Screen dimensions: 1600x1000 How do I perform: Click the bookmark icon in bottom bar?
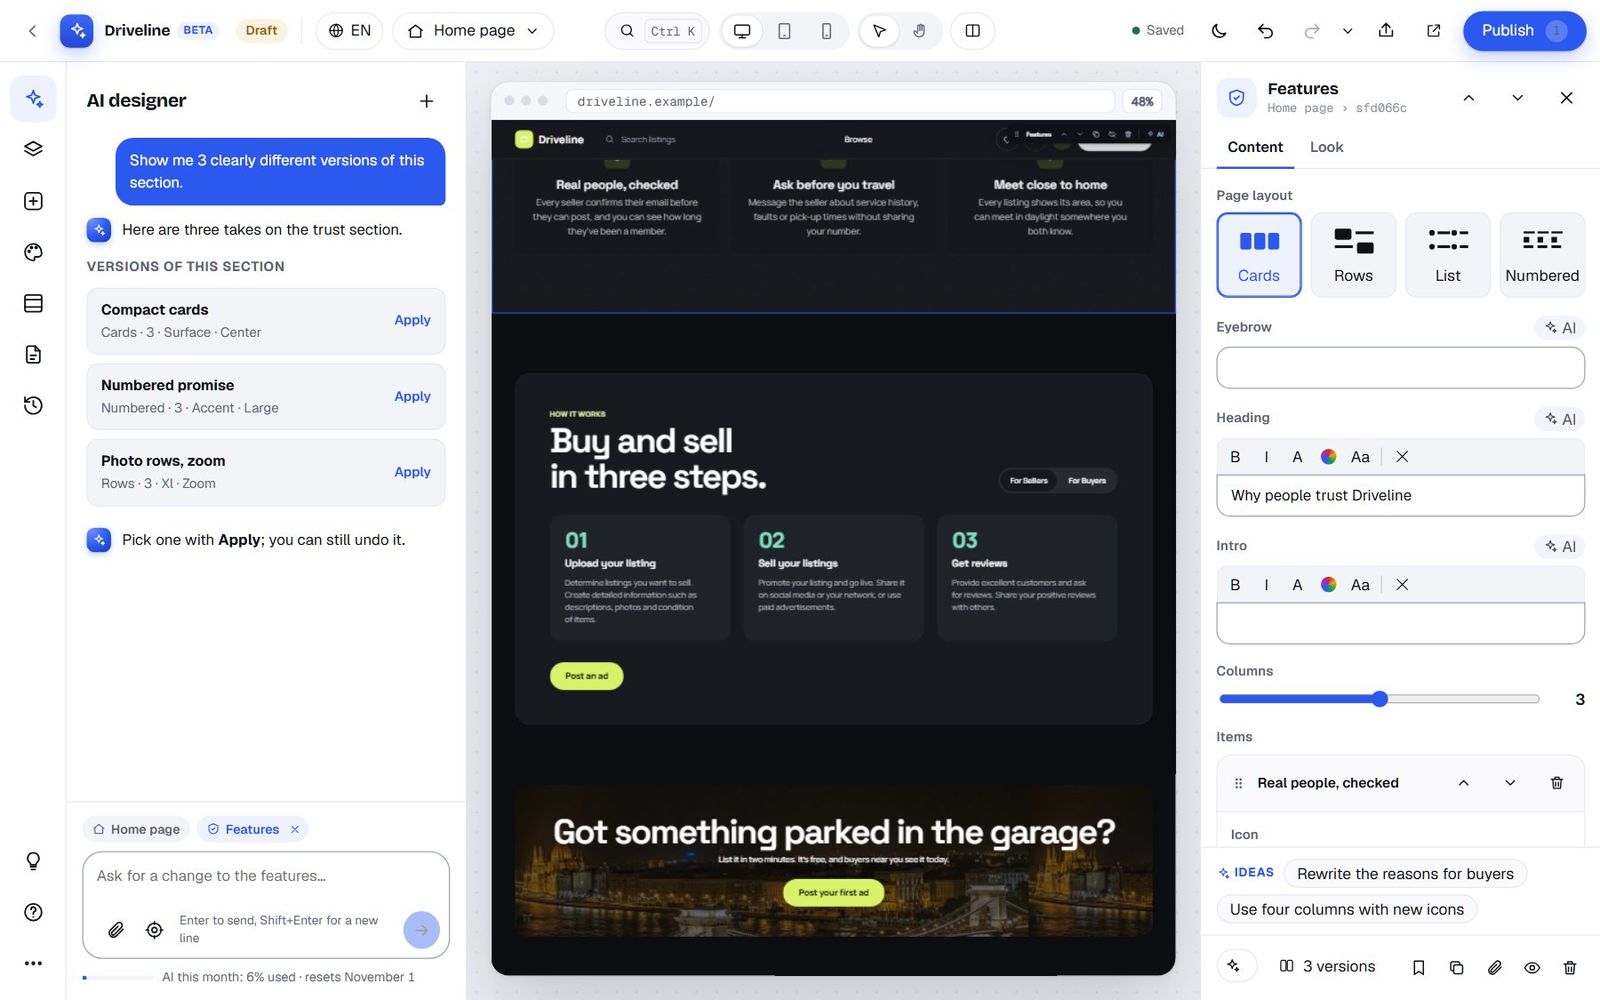click(x=1418, y=967)
